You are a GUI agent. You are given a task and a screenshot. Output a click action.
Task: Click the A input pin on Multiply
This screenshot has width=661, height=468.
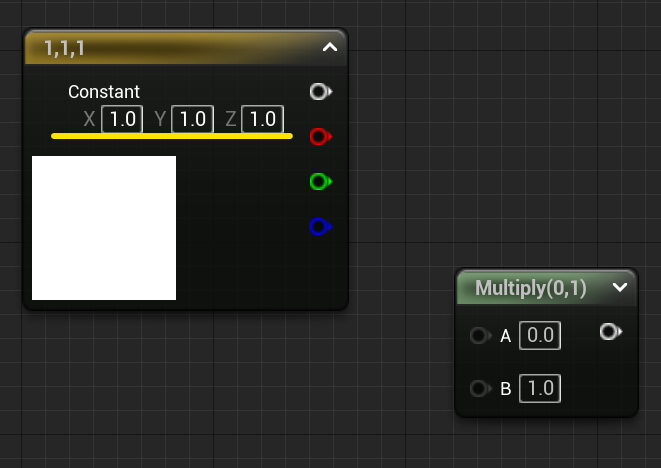(x=480, y=336)
